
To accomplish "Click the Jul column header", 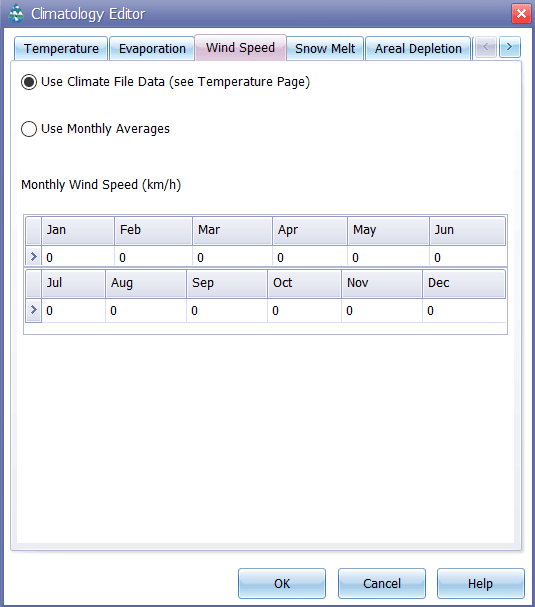I will tap(74, 283).
